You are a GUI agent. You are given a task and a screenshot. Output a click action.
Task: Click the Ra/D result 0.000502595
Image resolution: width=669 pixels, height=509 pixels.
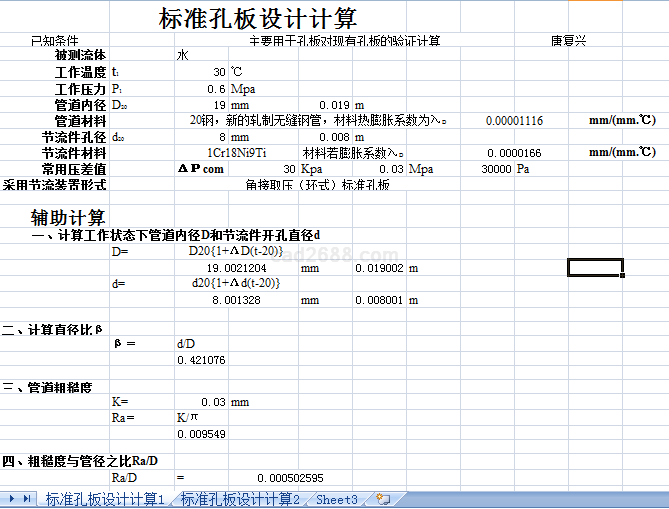click(290, 478)
